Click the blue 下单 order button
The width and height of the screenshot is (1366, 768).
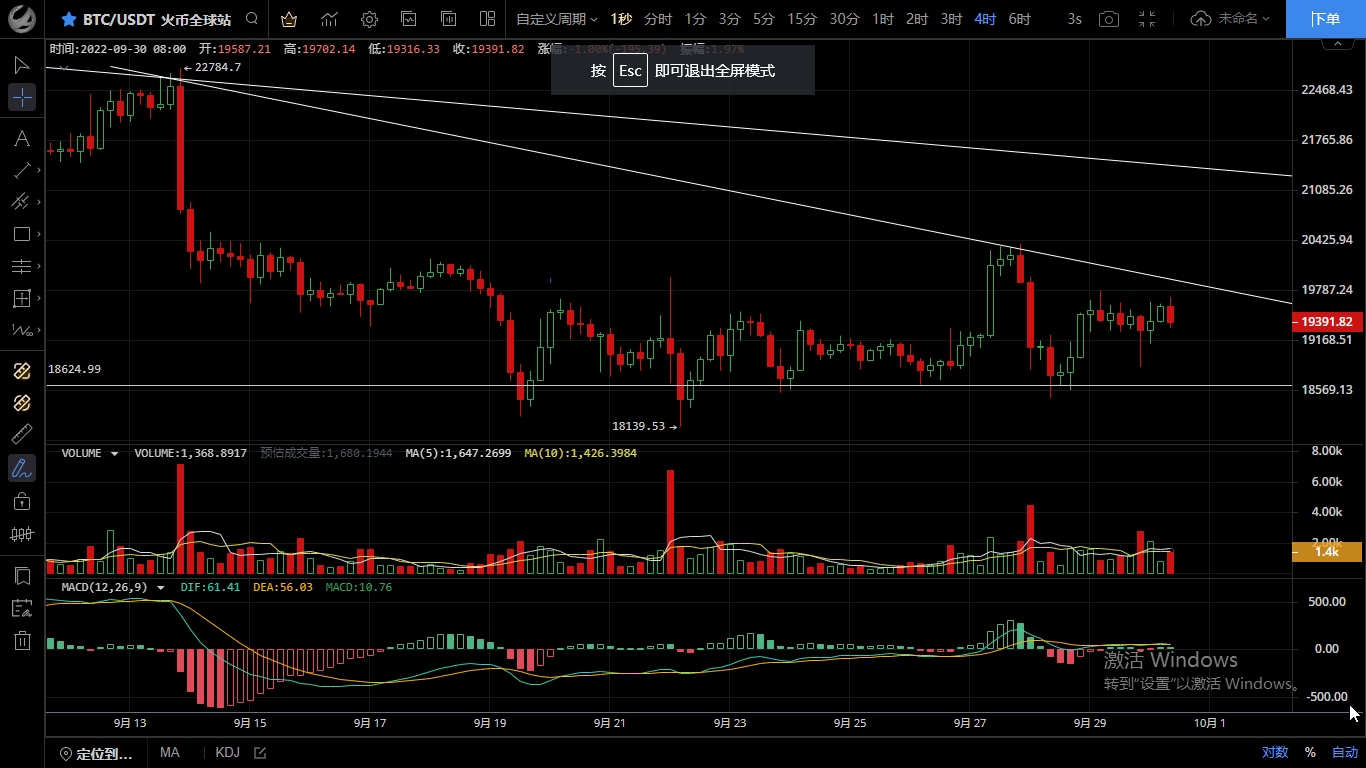pos(1326,19)
